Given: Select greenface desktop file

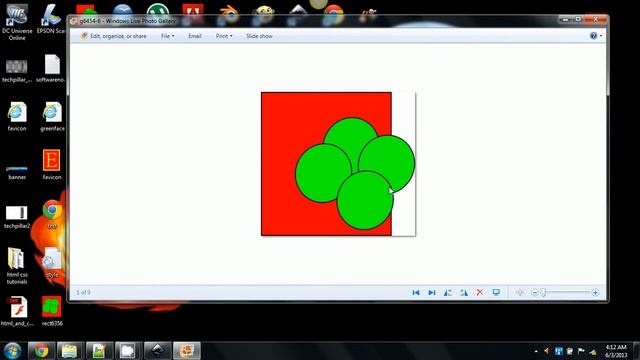Looking at the screenshot, I should [x=52, y=116].
